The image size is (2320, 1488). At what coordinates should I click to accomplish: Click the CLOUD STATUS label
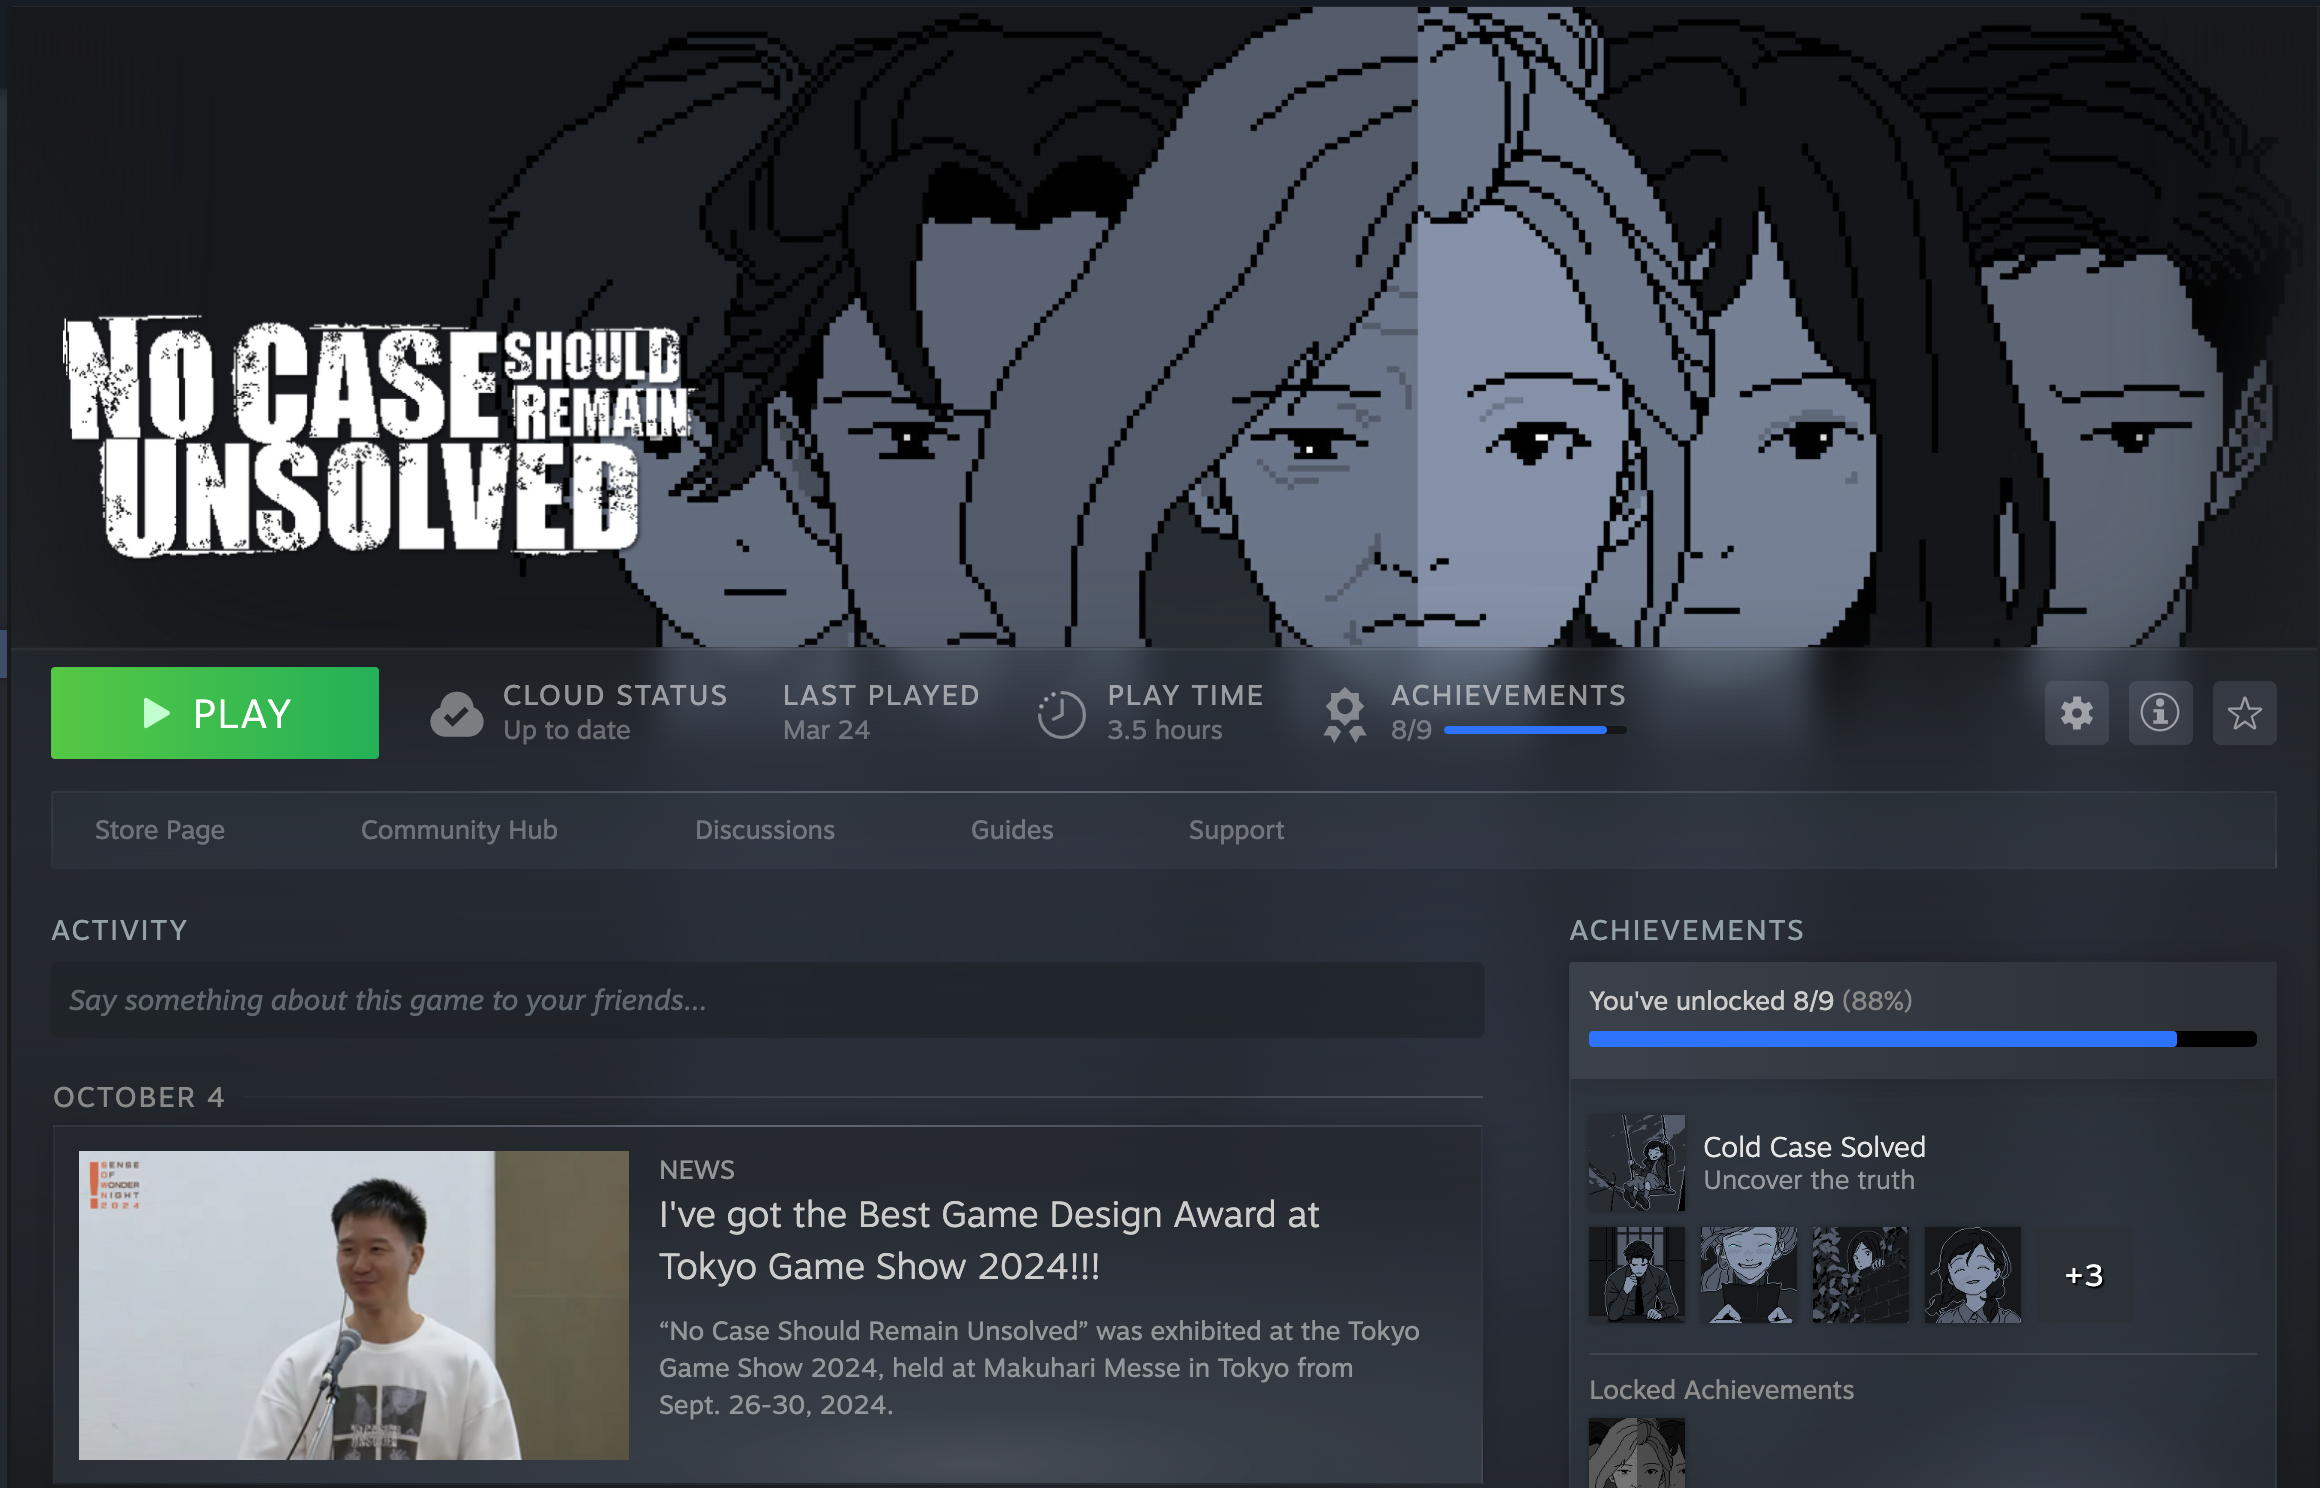615,695
